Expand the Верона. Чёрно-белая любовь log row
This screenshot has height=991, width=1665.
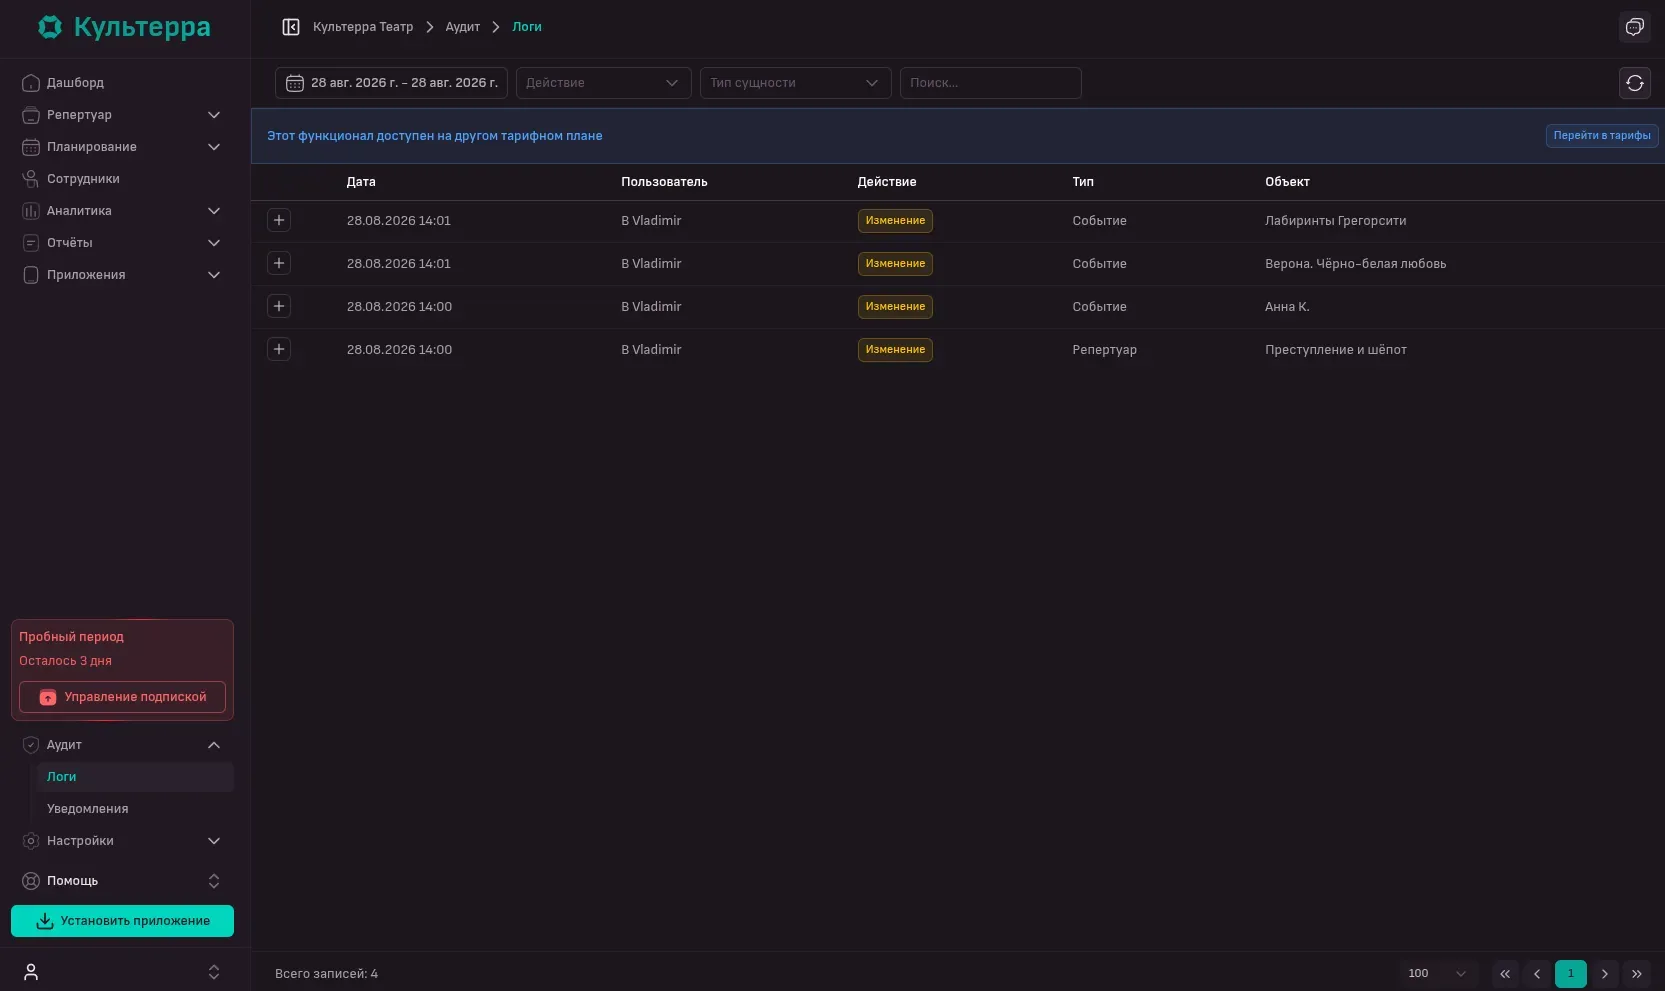point(279,263)
